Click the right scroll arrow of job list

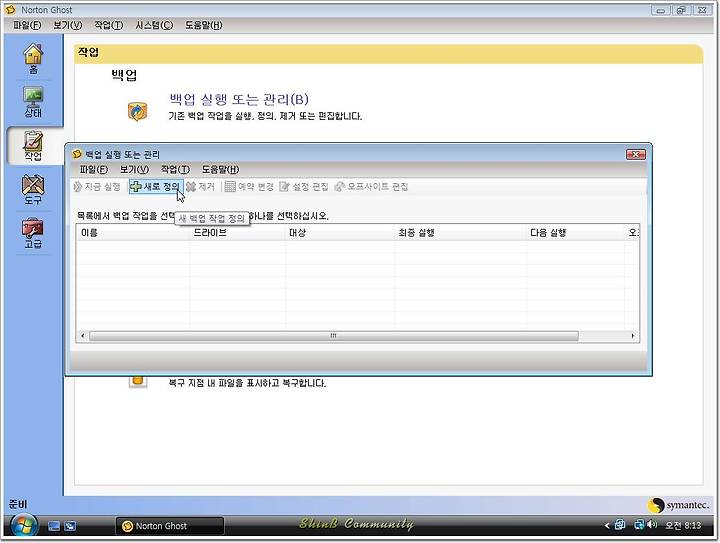pyautogui.click(x=633, y=336)
